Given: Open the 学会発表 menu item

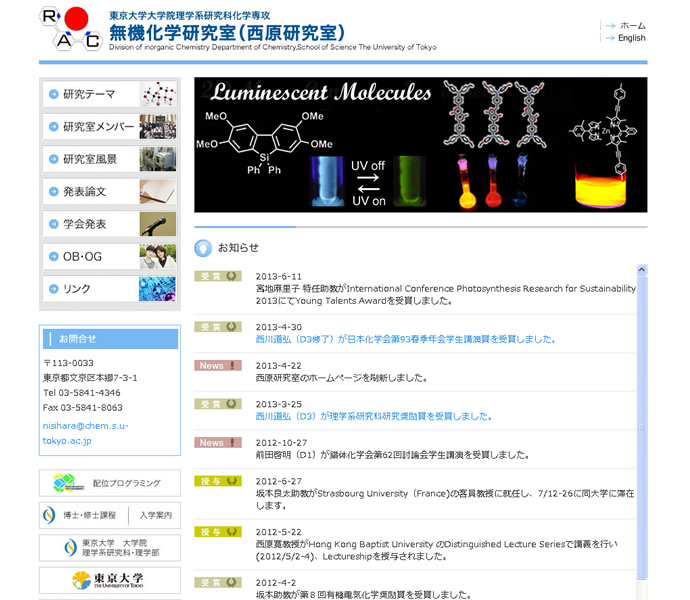Looking at the screenshot, I should [110, 224].
